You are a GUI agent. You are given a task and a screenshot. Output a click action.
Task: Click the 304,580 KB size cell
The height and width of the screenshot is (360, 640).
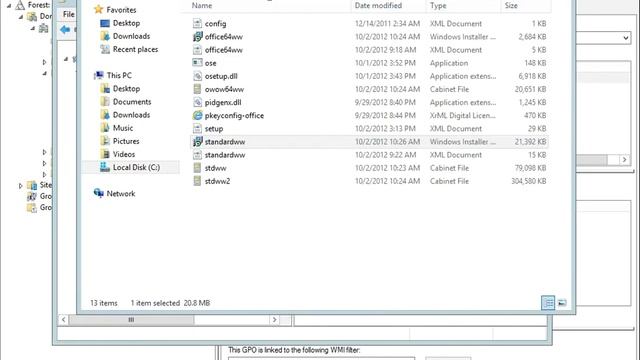pyautogui.click(x=529, y=181)
